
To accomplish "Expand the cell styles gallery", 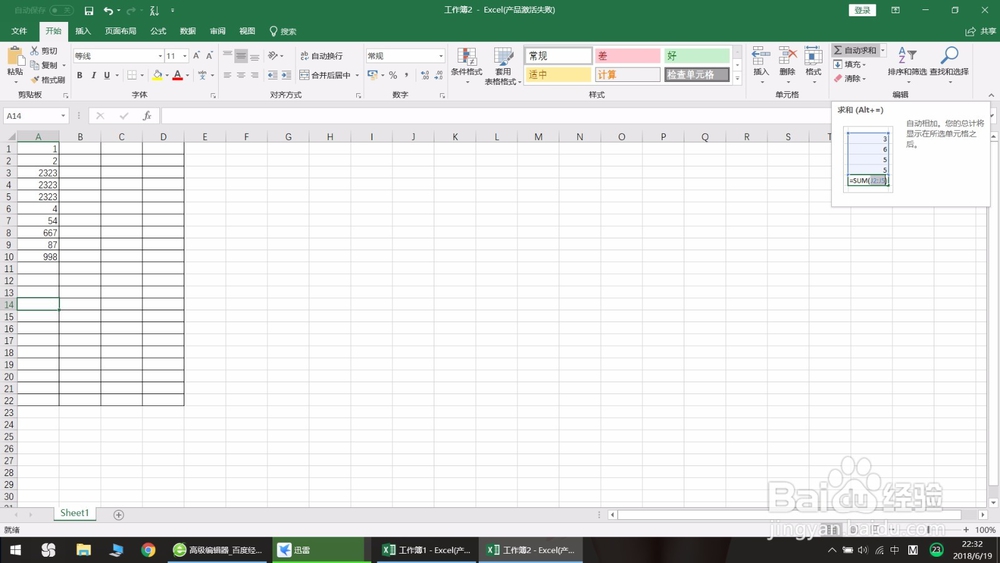I will (x=737, y=79).
